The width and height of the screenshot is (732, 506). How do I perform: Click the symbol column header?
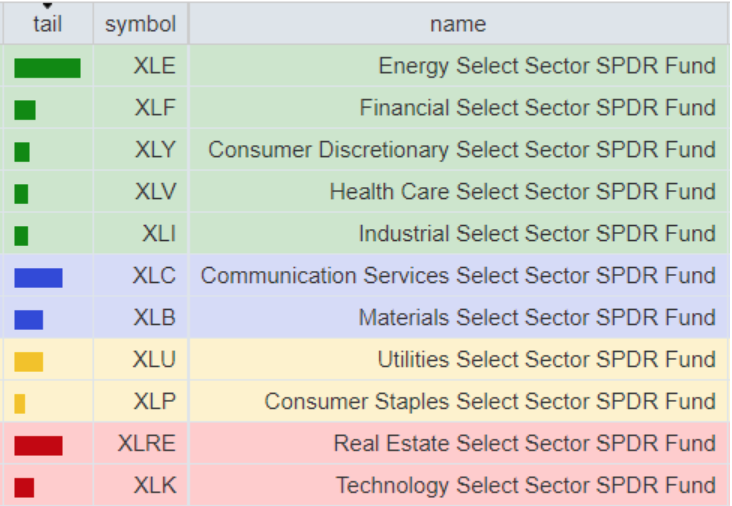(x=140, y=24)
